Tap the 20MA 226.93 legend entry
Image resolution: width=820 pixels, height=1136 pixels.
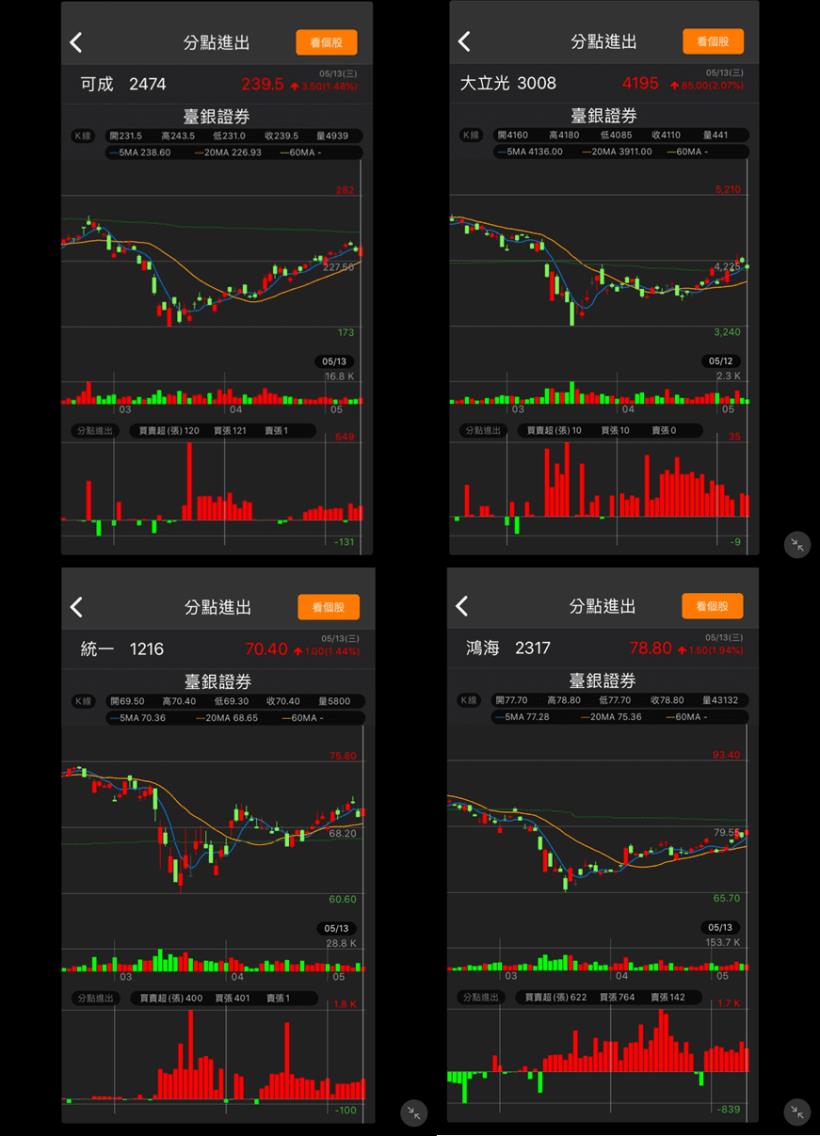click(x=228, y=153)
